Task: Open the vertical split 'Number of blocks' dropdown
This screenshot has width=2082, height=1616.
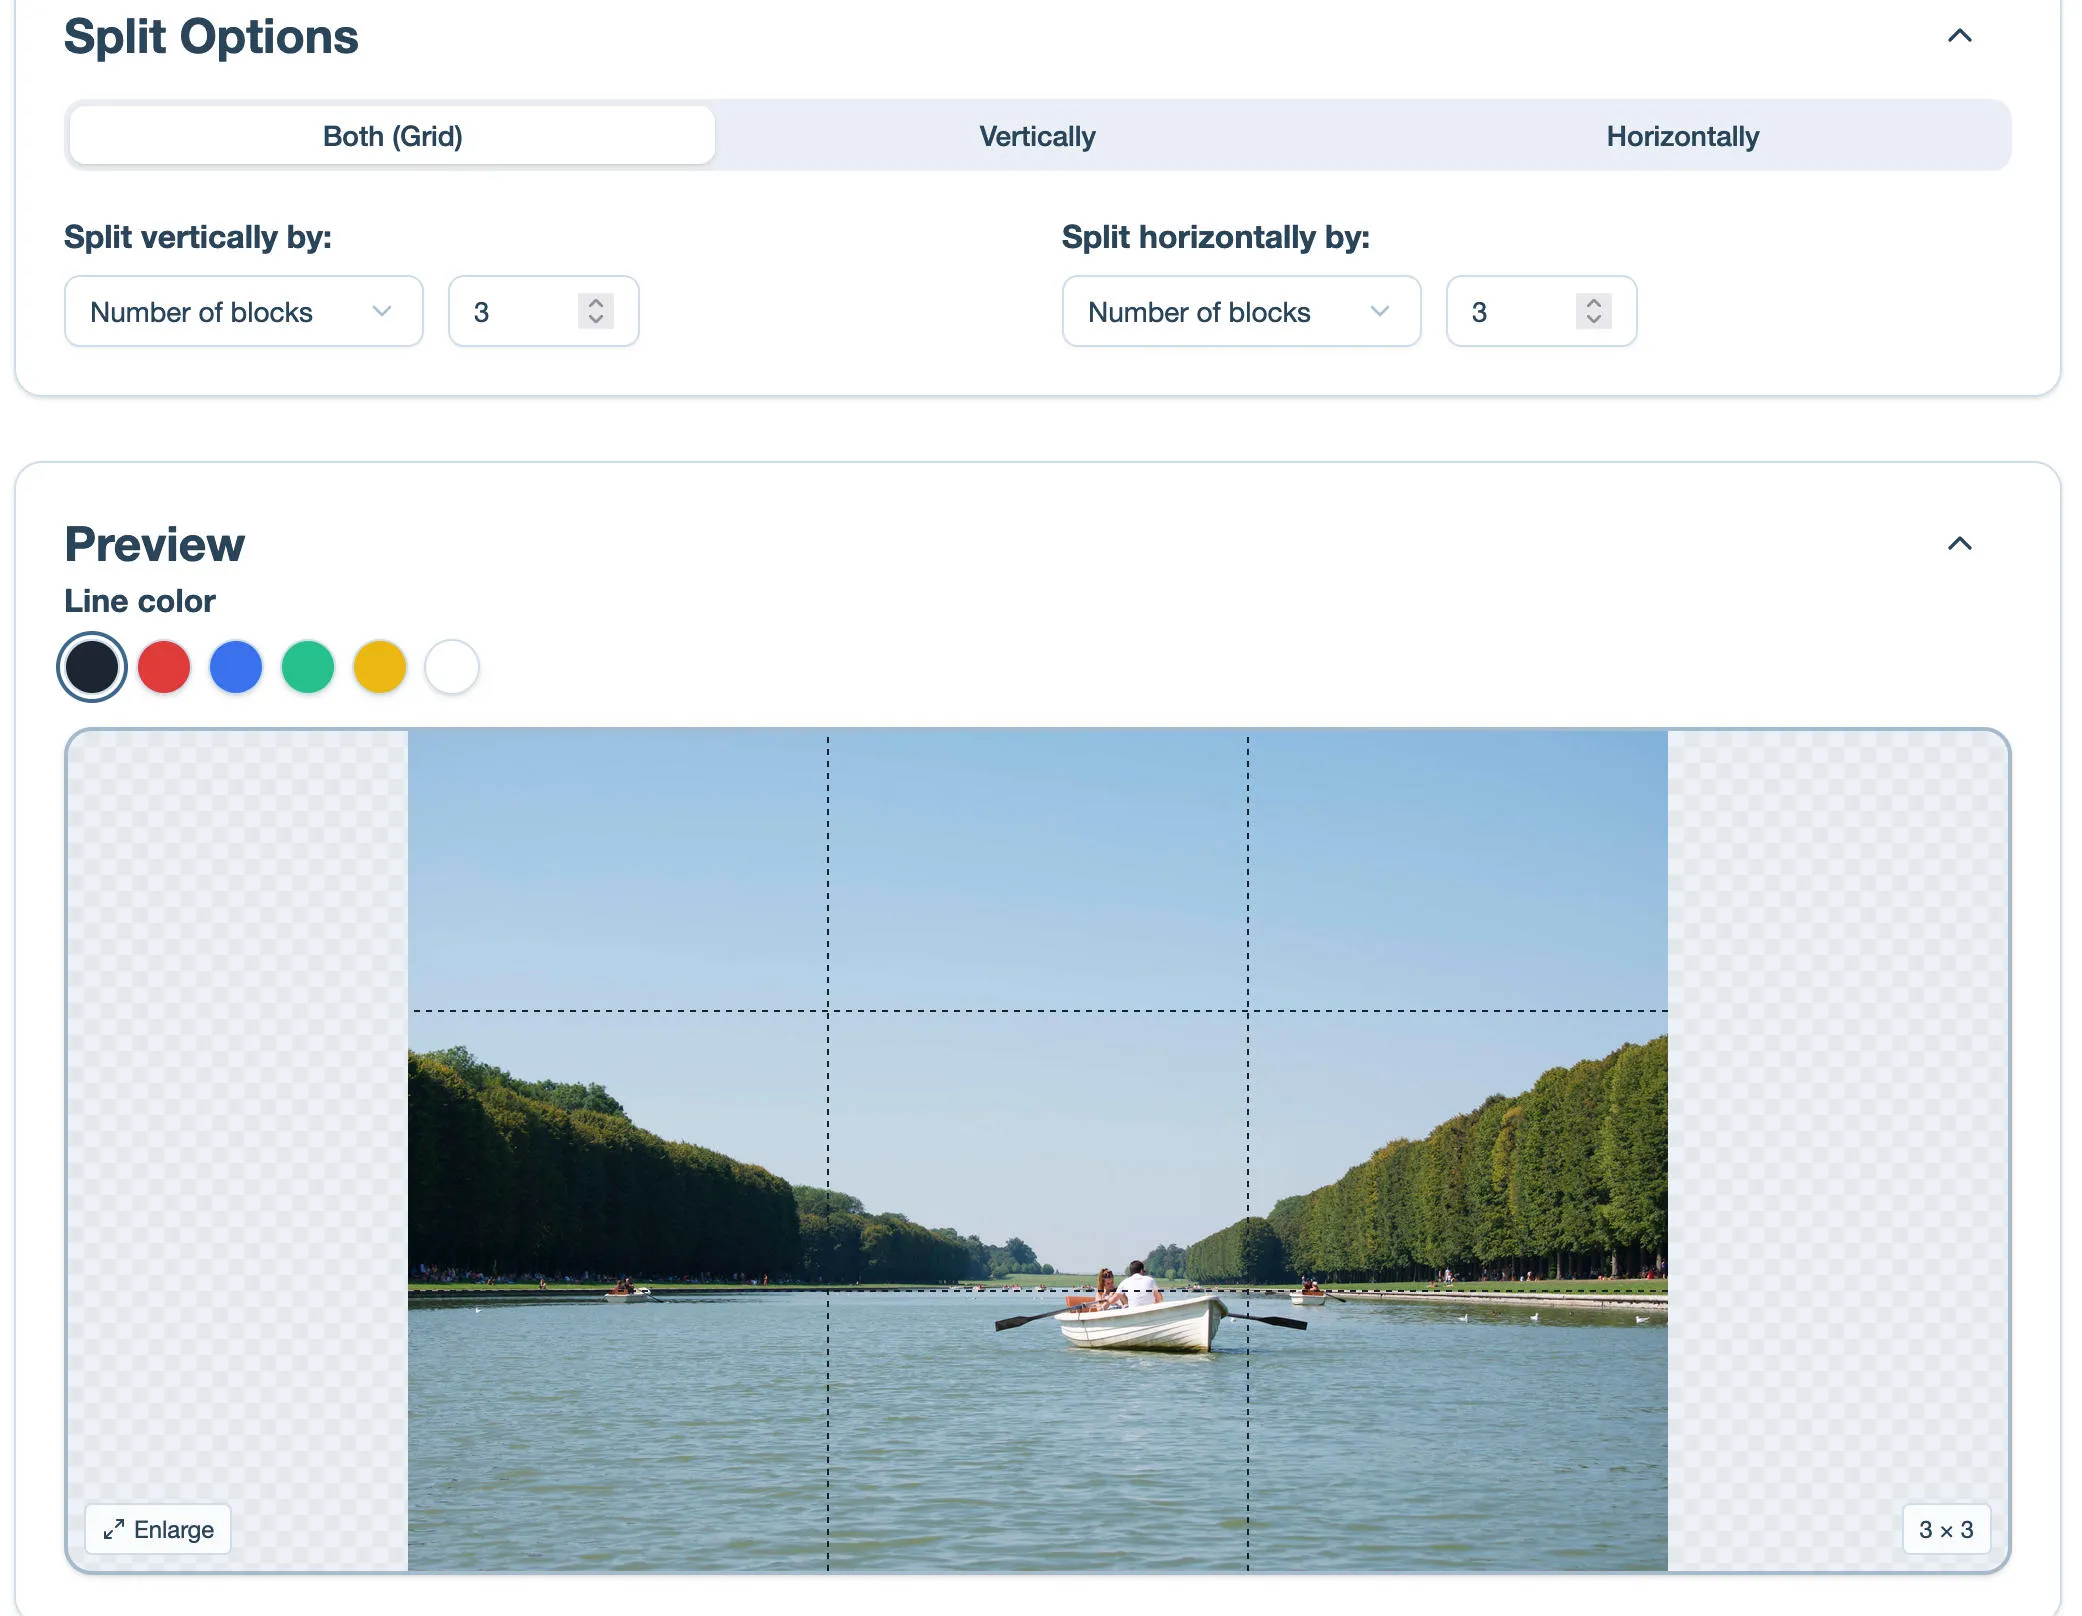Action: (x=243, y=312)
